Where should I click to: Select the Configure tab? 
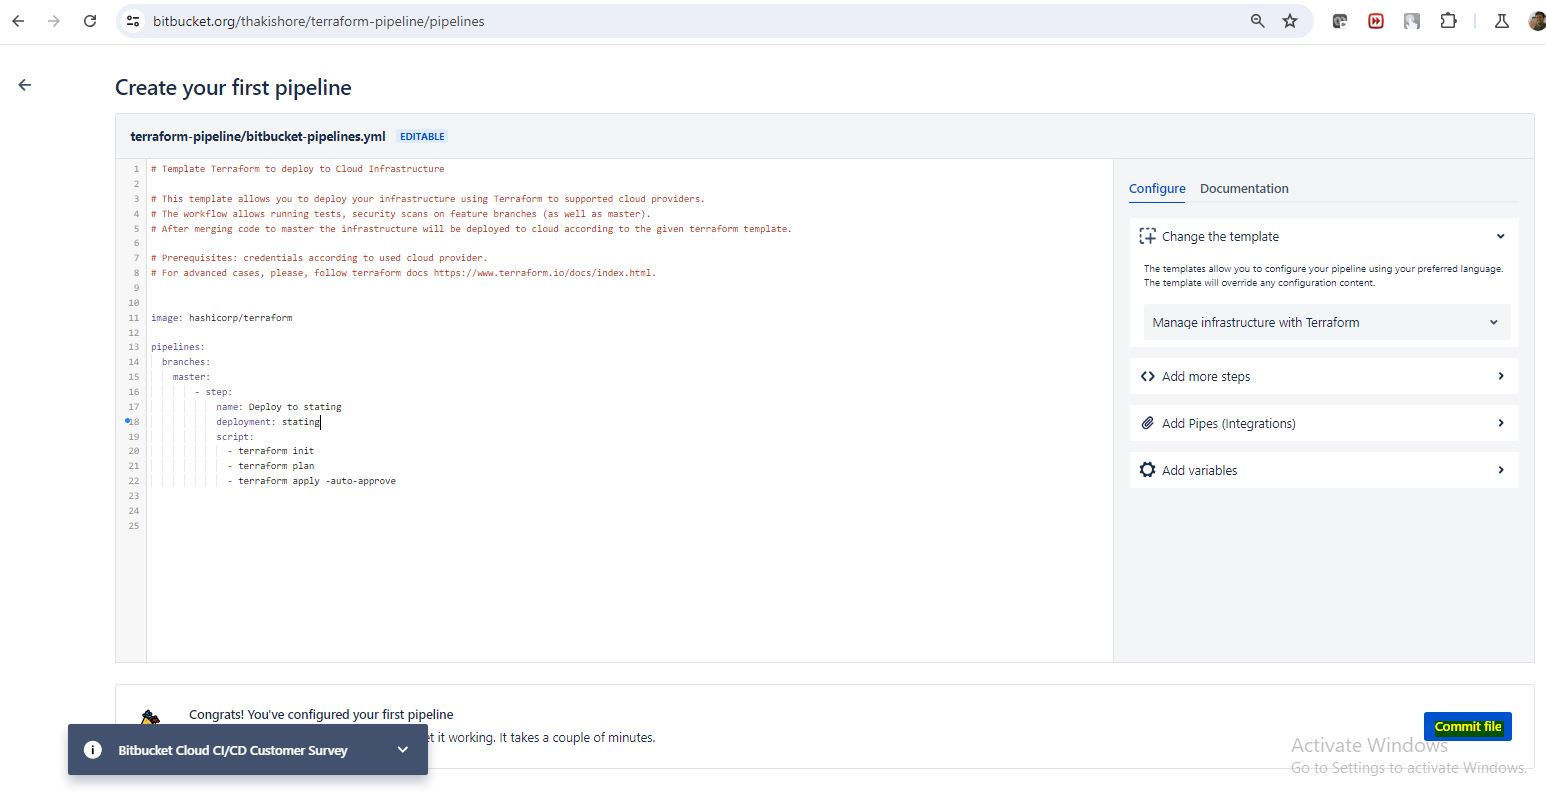tap(1156, 189)
